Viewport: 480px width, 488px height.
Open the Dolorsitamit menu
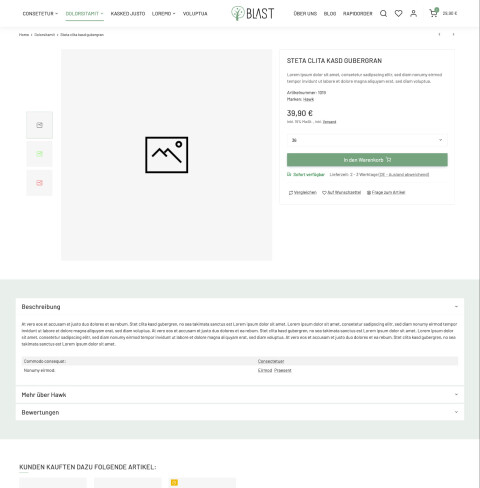(x=84, y=14)
